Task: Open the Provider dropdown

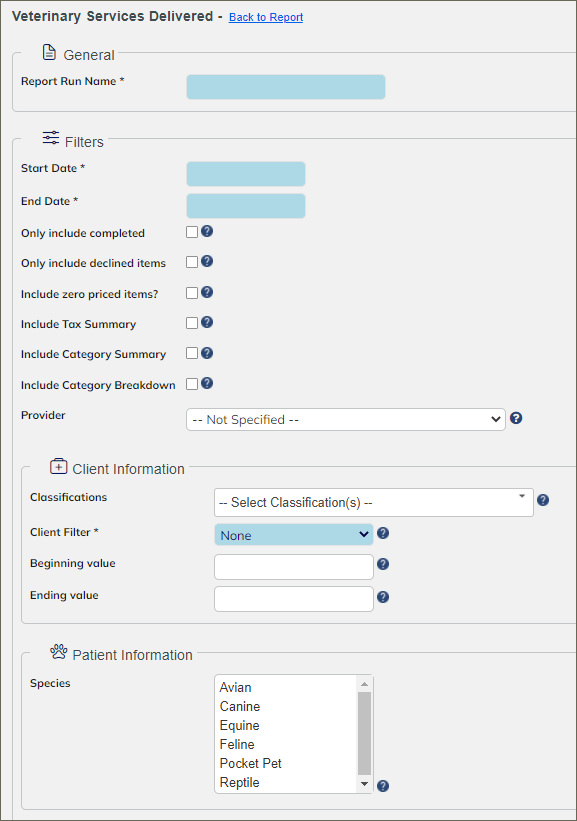Action: (x=346, y=419)
